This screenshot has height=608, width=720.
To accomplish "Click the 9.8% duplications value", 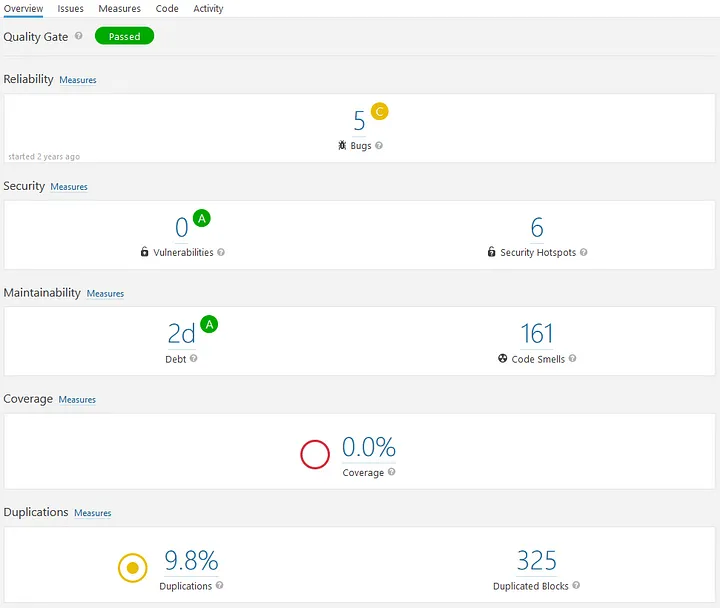I will coord(191,561).
